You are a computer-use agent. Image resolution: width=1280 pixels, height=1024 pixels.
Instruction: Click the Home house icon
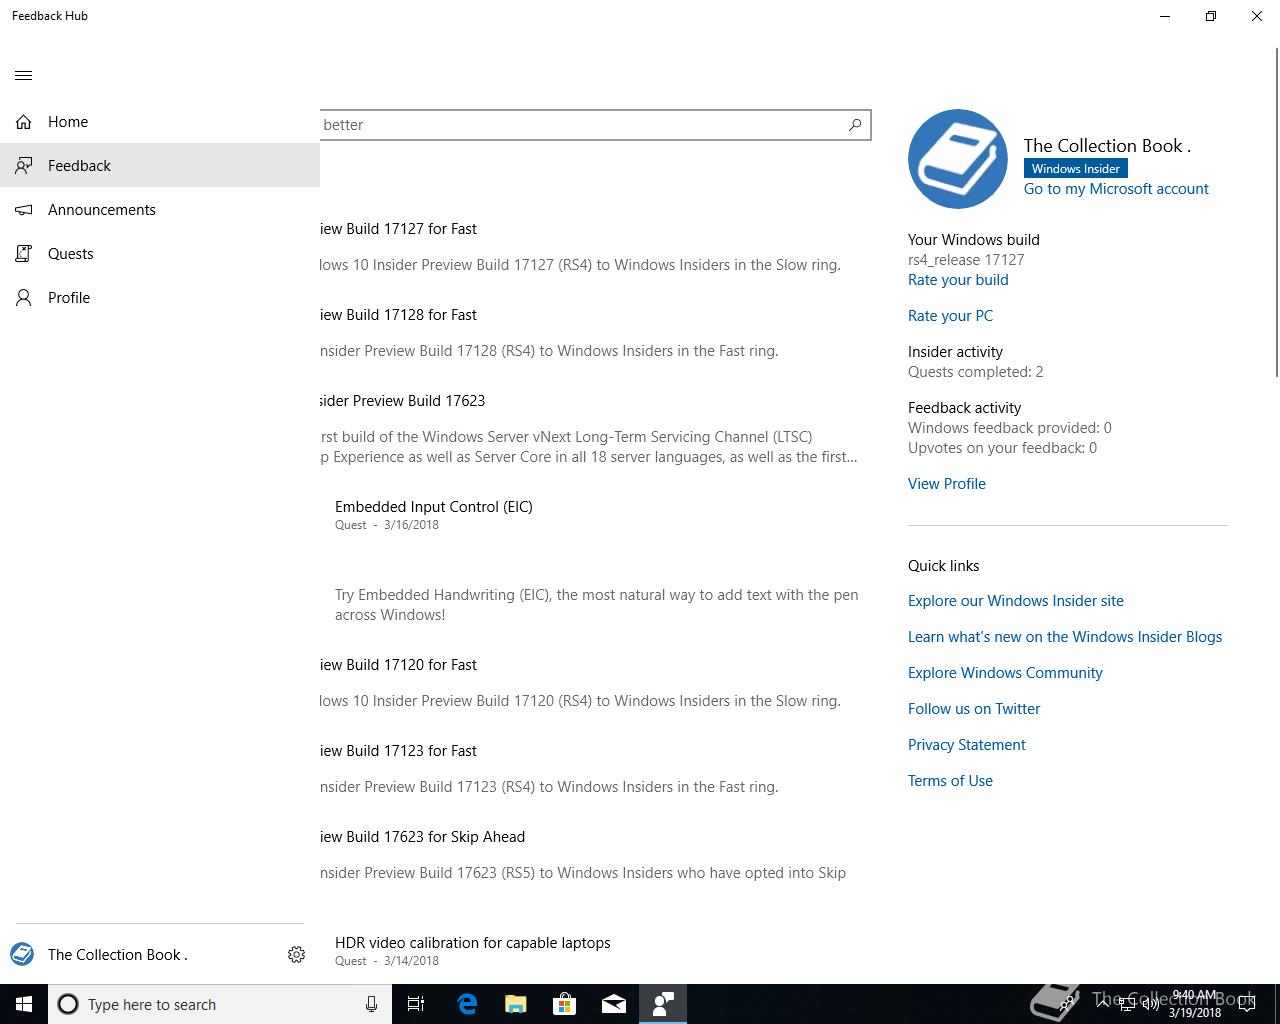point(24,122)
